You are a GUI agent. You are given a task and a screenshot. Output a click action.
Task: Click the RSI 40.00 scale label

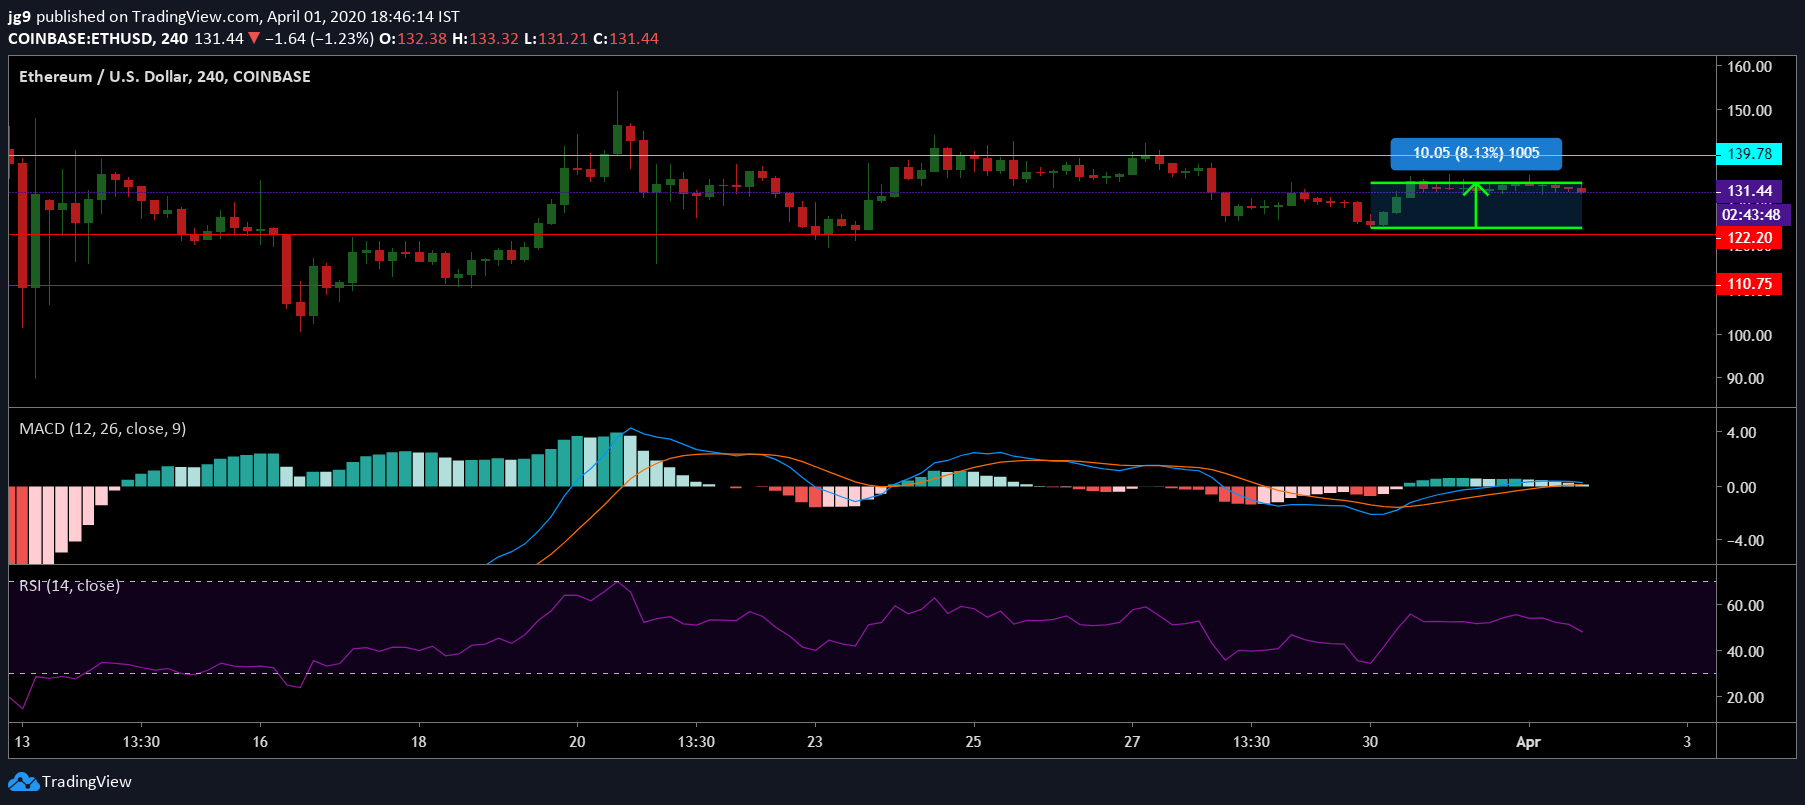pos(1746,652)
